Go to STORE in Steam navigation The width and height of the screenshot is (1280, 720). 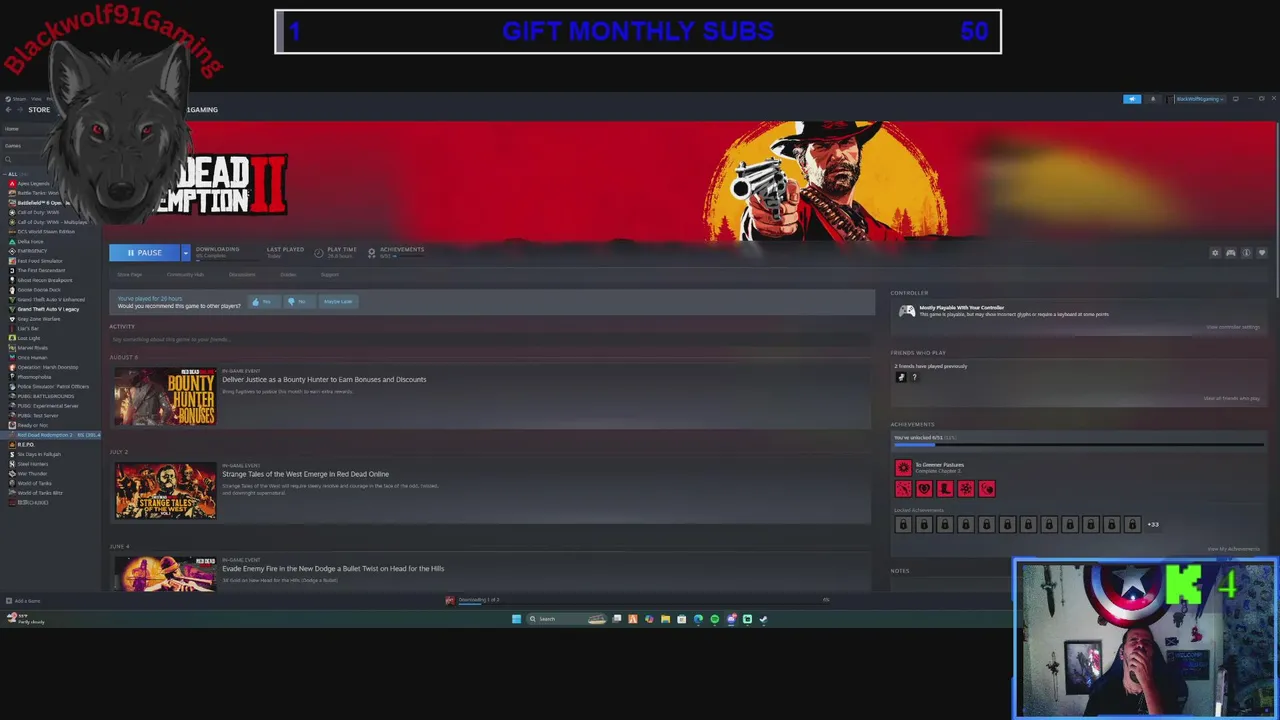point(39,109)
